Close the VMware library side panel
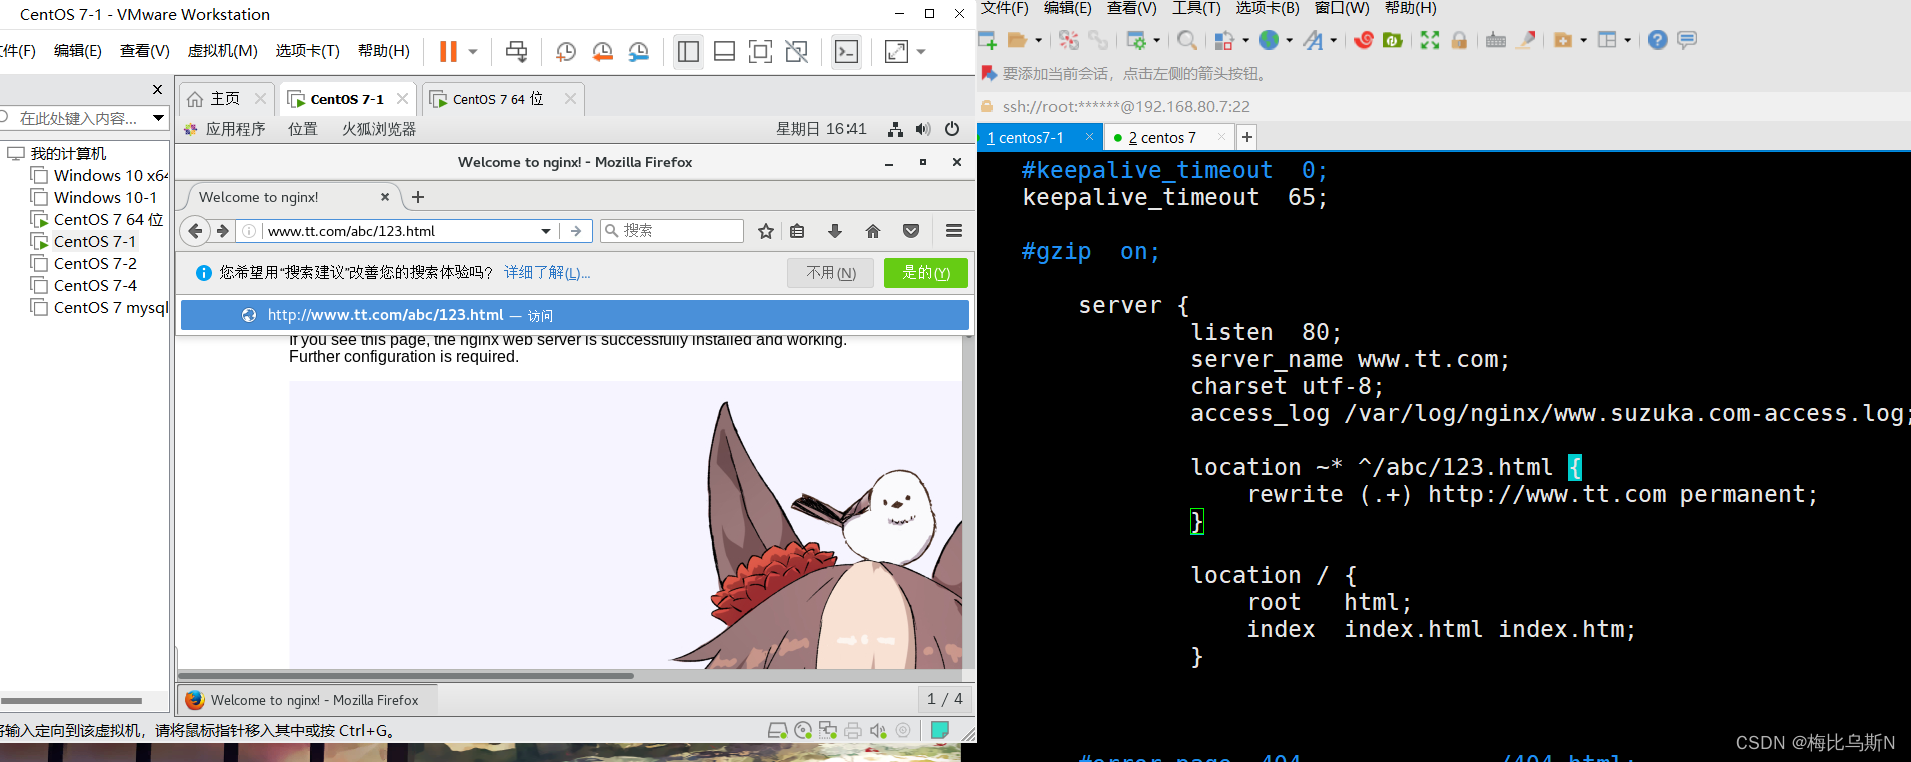1911x762 pixels. coord(157,89)
